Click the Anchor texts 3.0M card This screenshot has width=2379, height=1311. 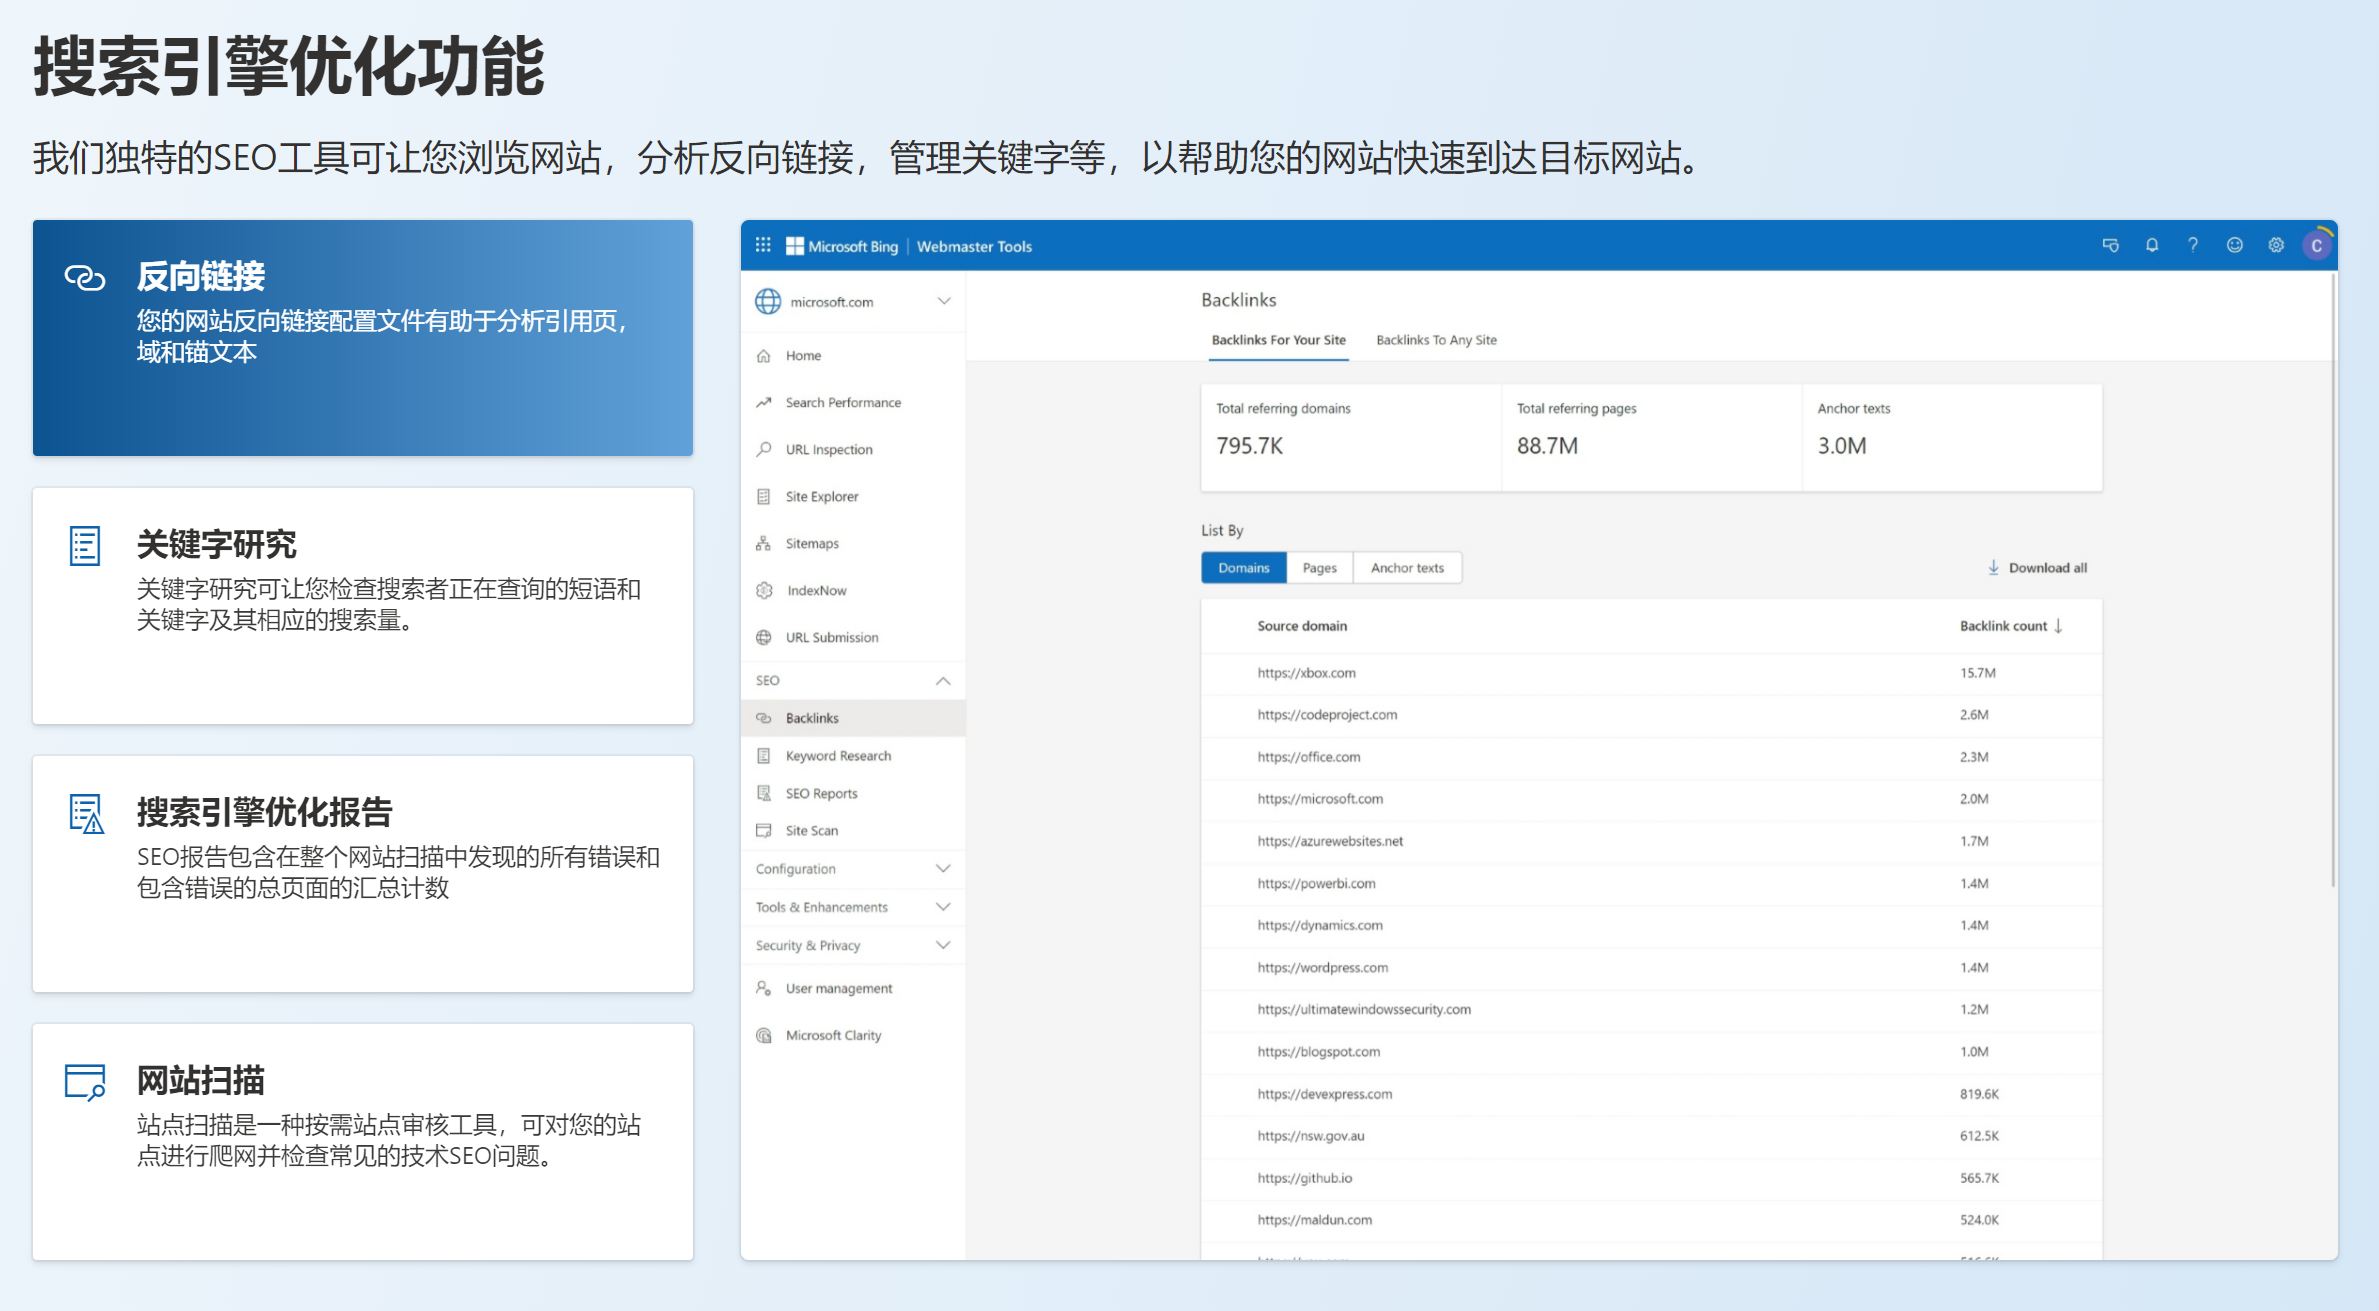coord(1952,437)
